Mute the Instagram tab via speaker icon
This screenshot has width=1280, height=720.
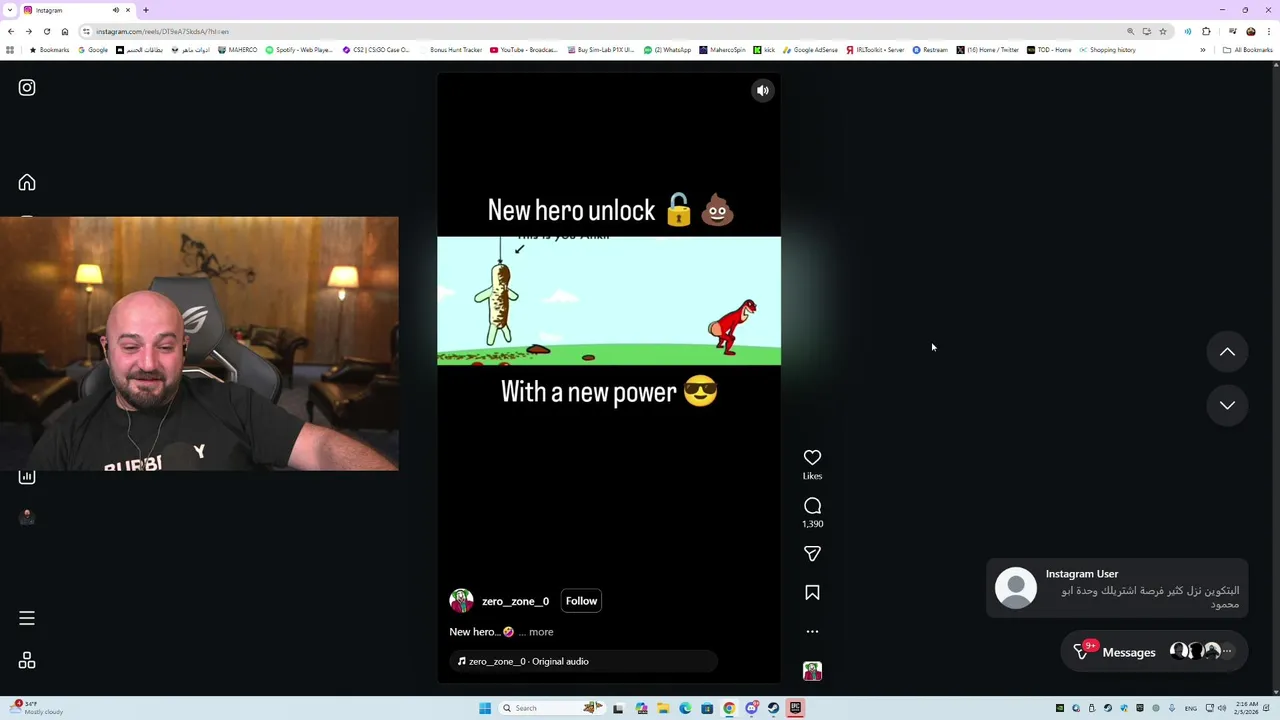116,10
